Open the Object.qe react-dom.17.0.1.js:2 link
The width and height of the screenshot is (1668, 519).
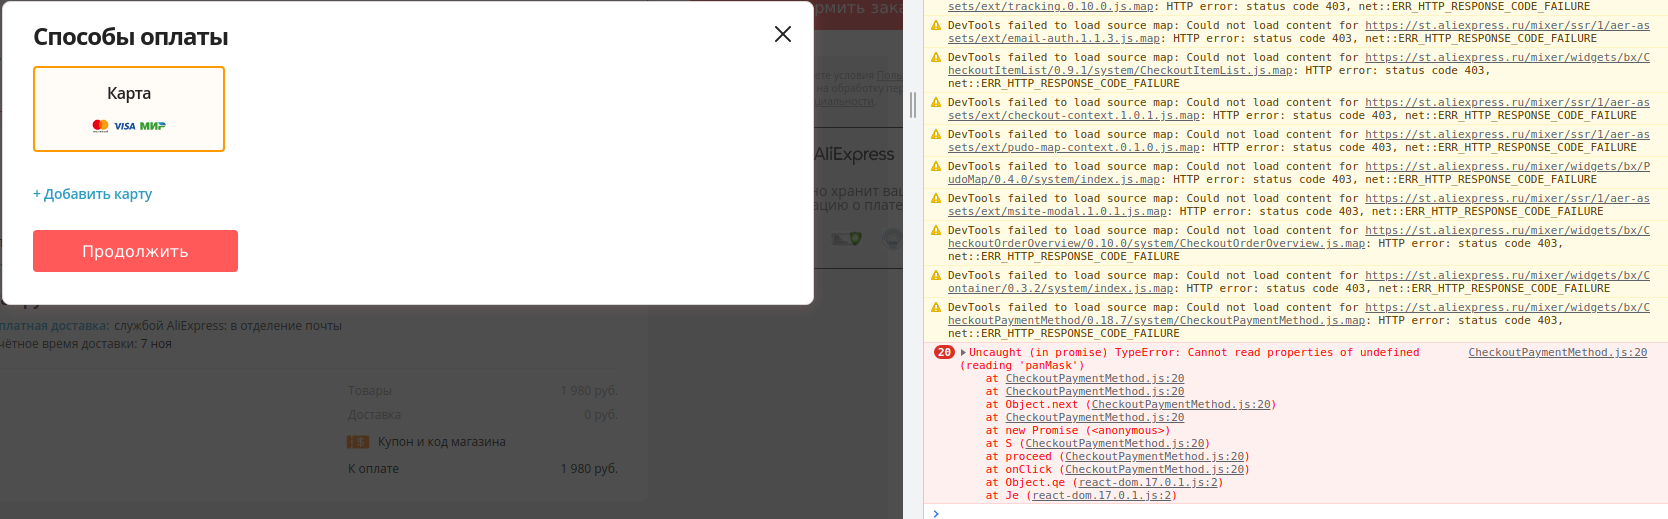[x=1148, y=483]
